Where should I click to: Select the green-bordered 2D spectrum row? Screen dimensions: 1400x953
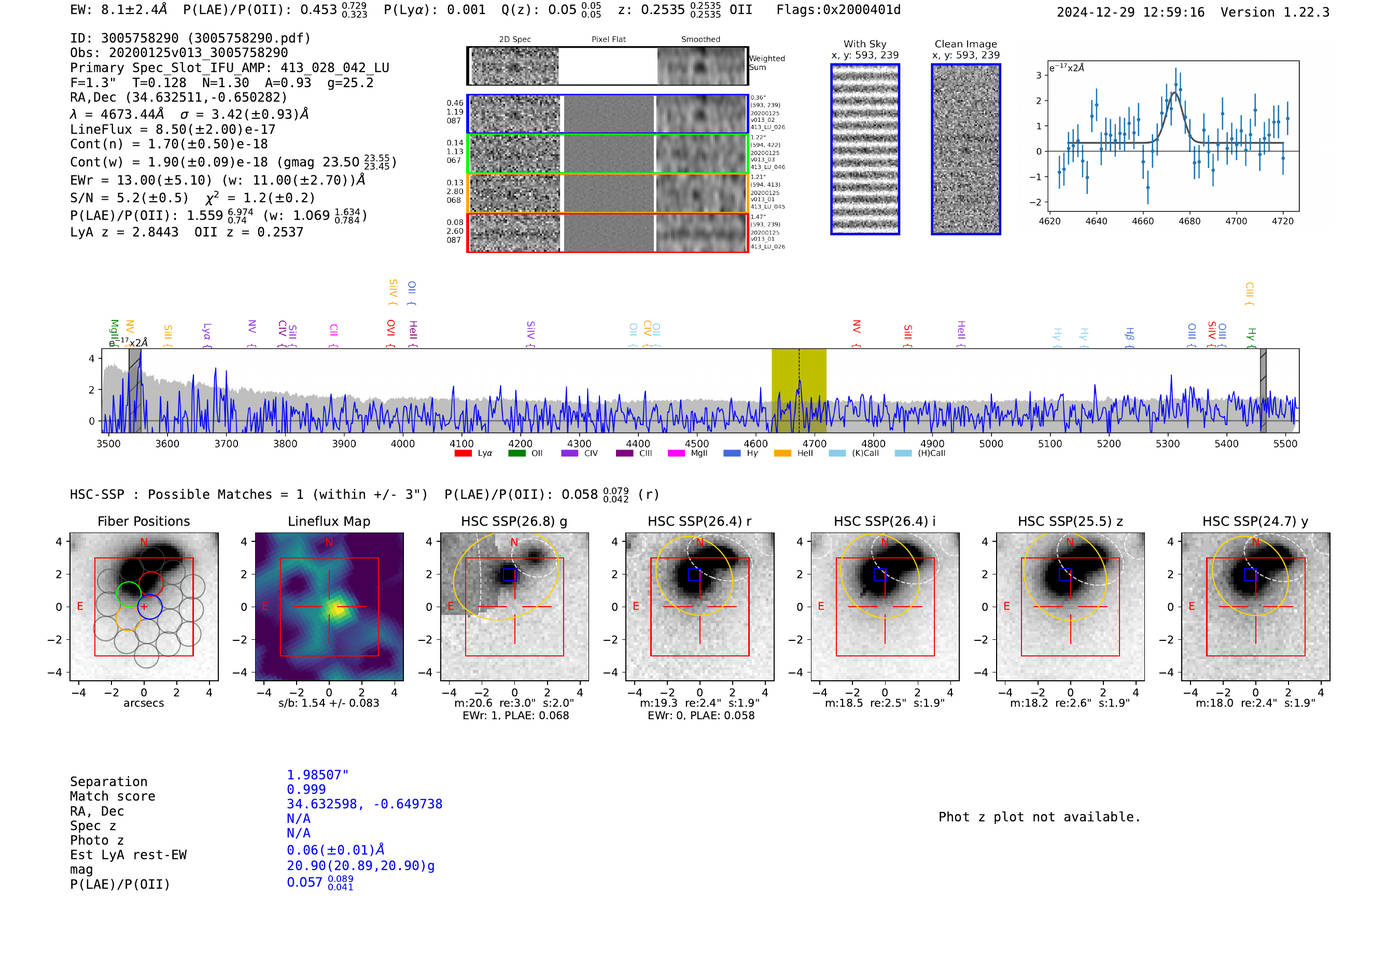[x=607, y=154]
